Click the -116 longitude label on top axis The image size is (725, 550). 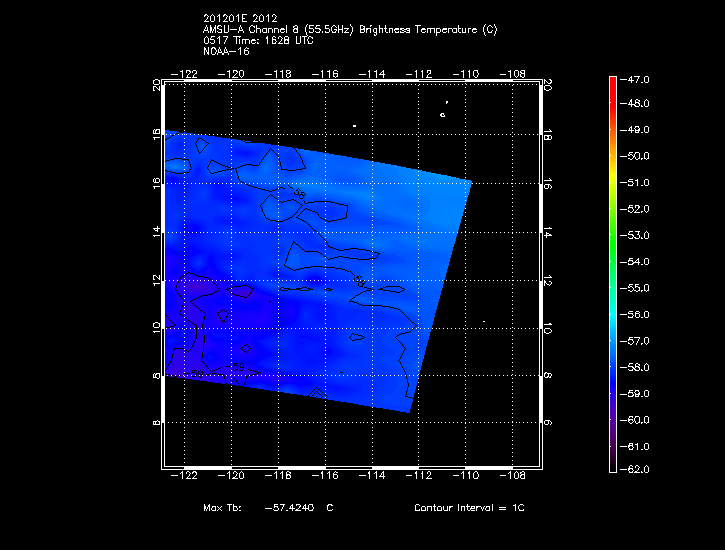[x=326, y=73]
